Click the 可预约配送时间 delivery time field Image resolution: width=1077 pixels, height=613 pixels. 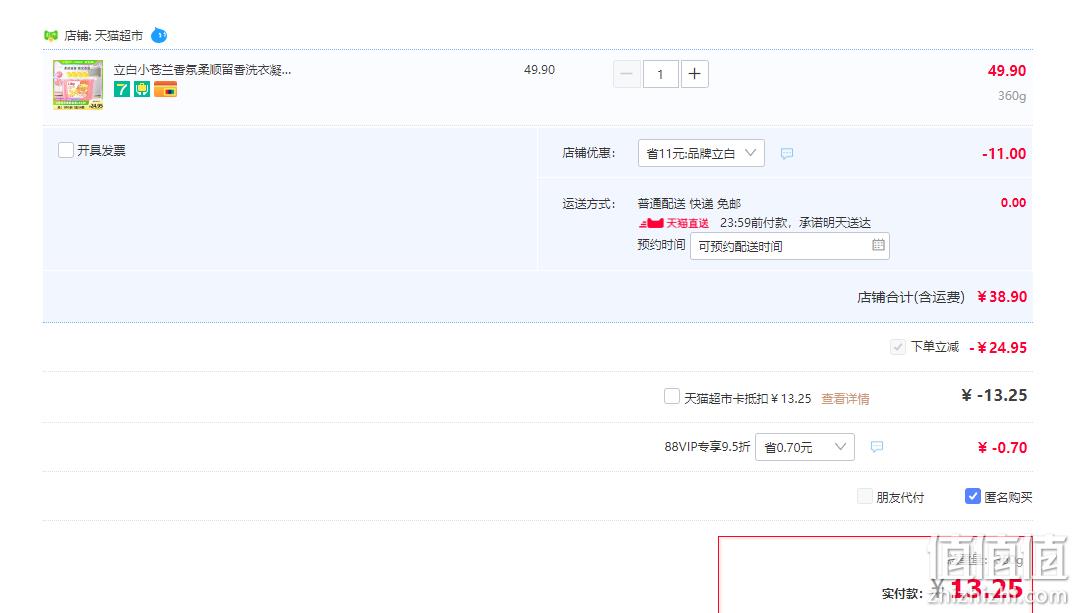(790, 246)
